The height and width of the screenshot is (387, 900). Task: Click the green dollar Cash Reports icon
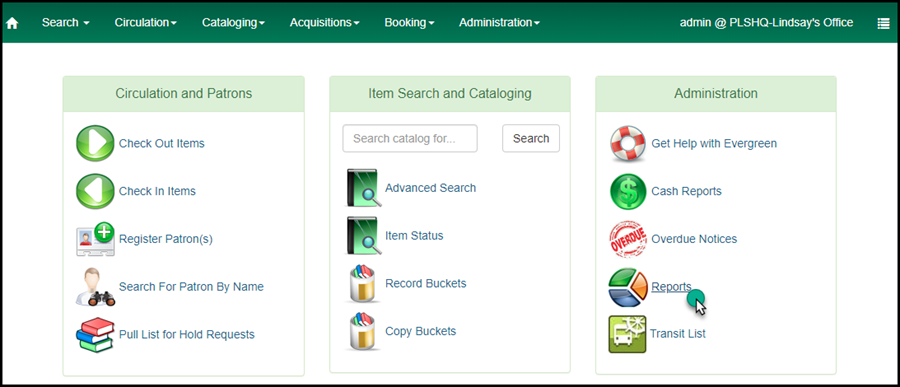pos(628,191)
